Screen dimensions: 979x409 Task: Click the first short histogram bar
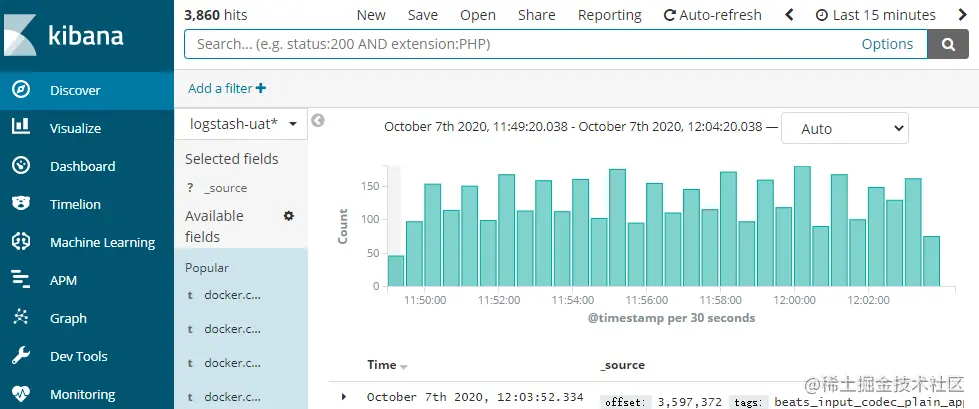pyautogui.click(x=396, y=271)
